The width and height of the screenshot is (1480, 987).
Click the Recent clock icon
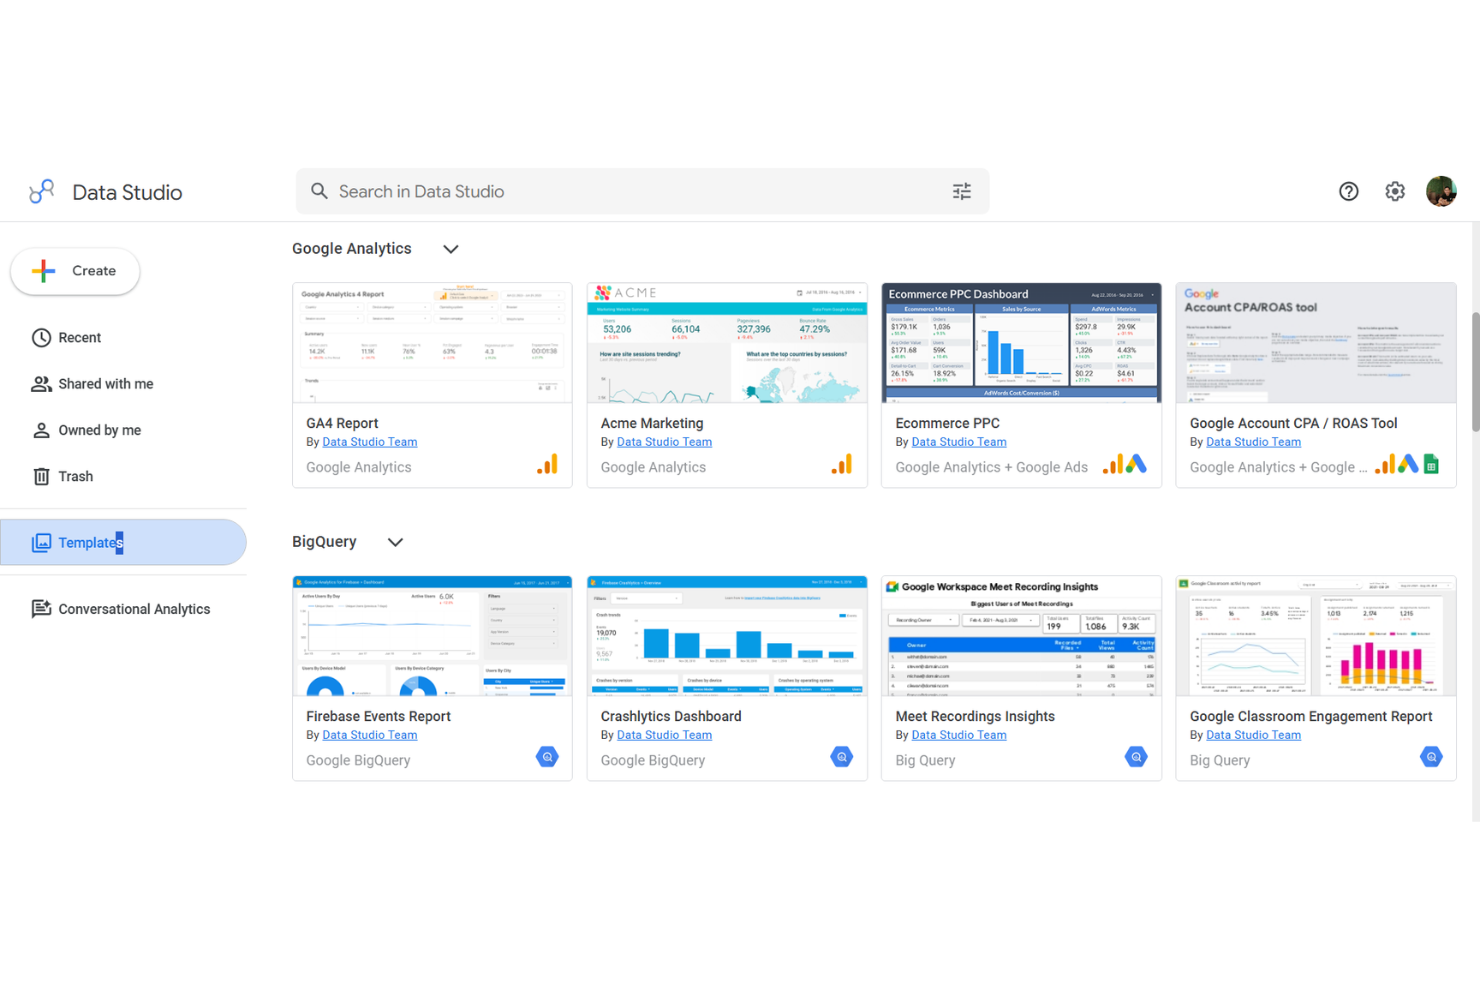41,337
